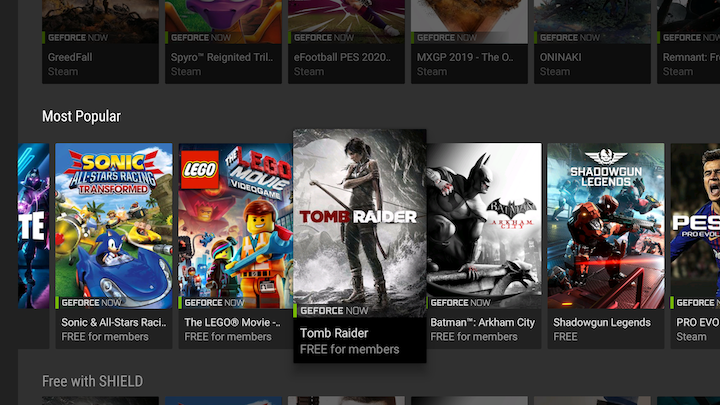Open the Fortnite cover at row start
Image resolution: width=720 pixels, height=405 pixels.
pos(34,226)
